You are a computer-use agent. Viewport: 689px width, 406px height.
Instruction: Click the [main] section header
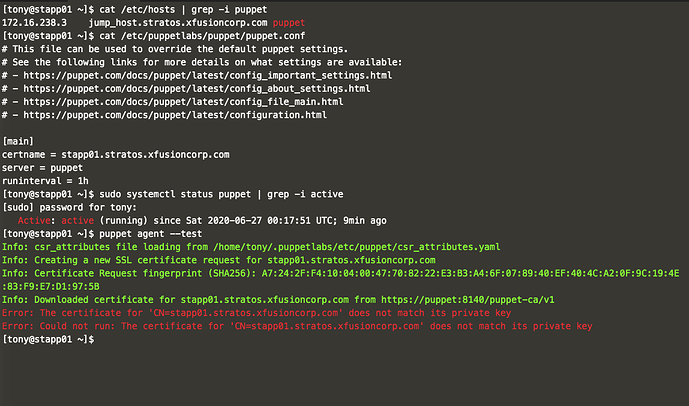click(21, 141)
